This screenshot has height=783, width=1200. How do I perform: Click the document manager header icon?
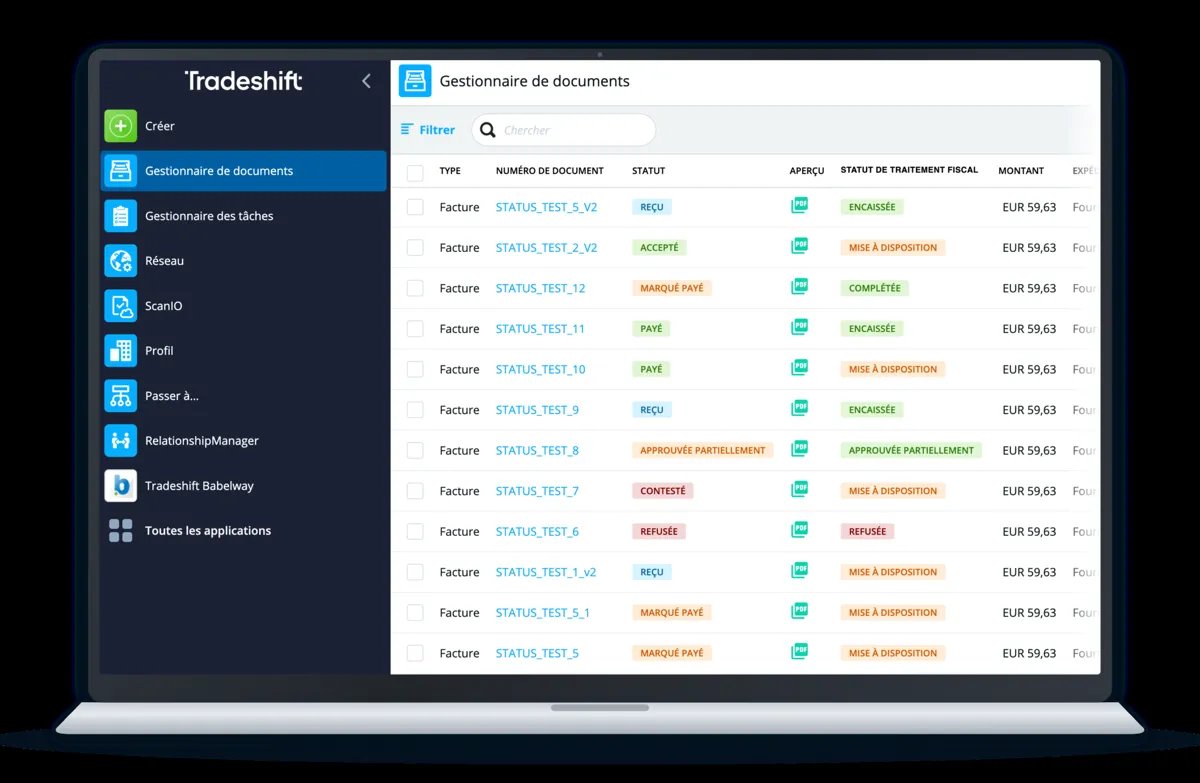(x=415, y=81)
